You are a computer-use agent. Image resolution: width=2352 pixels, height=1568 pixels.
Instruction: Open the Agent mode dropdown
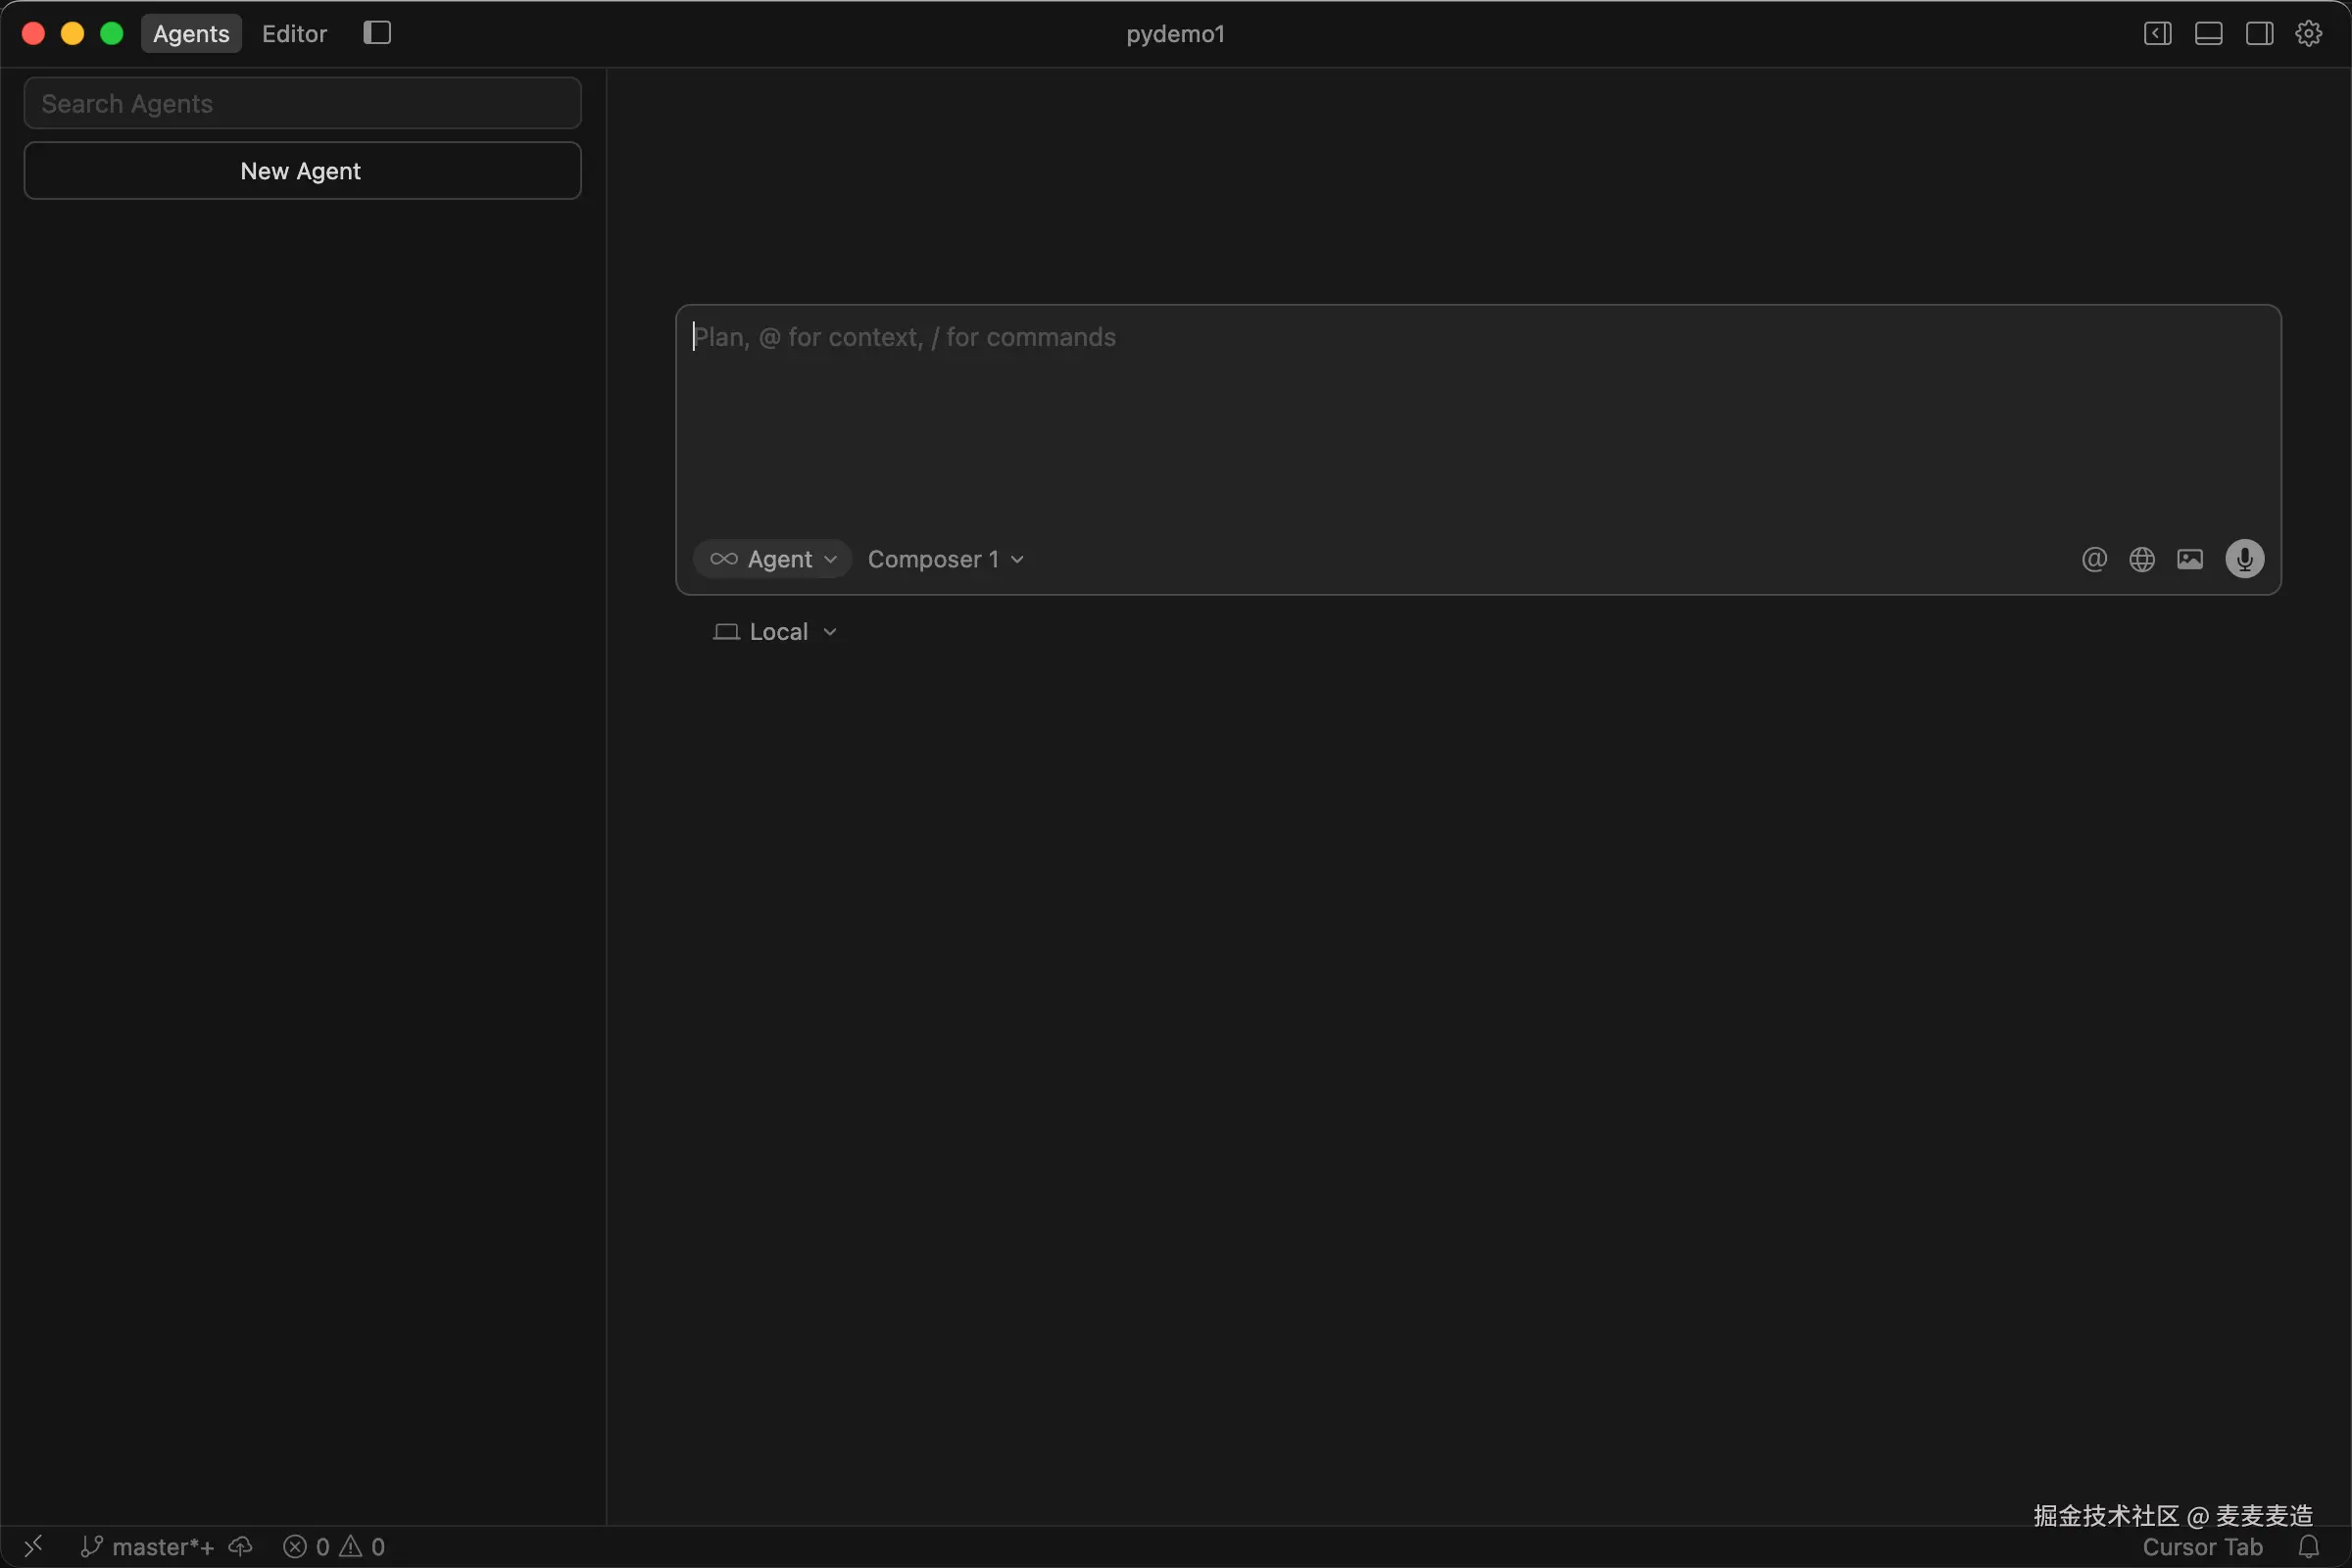pos(773,559)
